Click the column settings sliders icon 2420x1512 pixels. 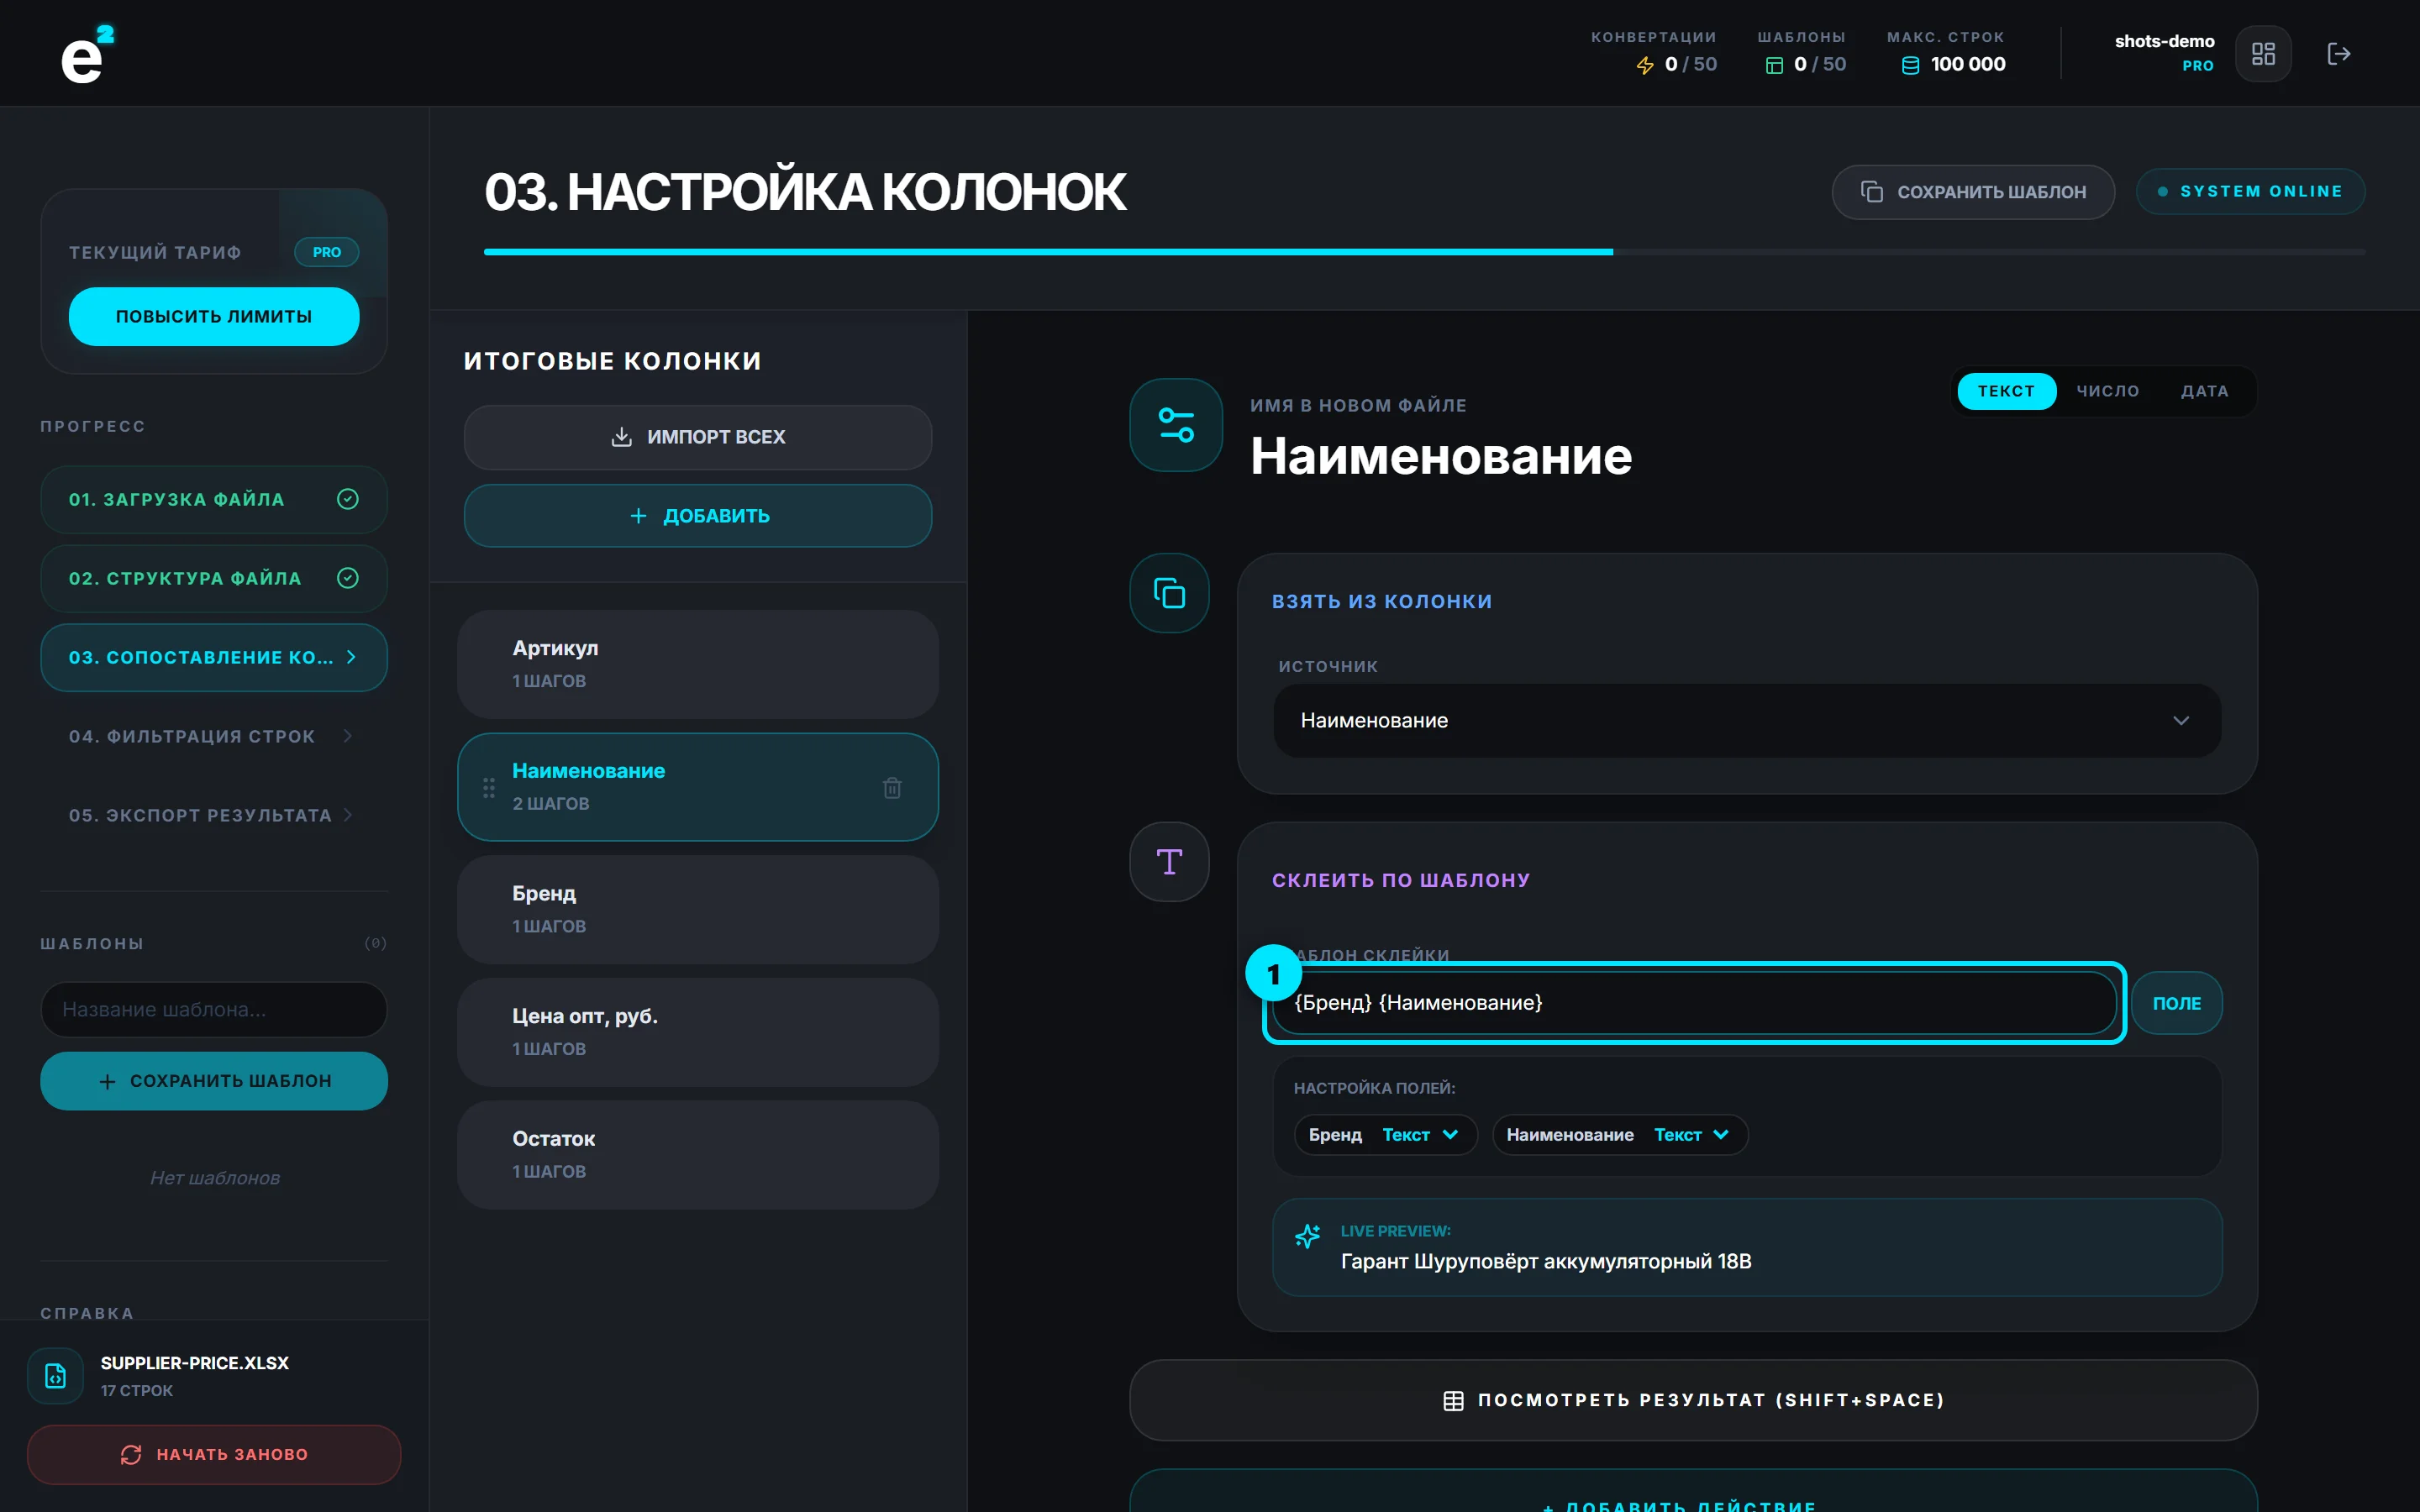[1176, 425]
